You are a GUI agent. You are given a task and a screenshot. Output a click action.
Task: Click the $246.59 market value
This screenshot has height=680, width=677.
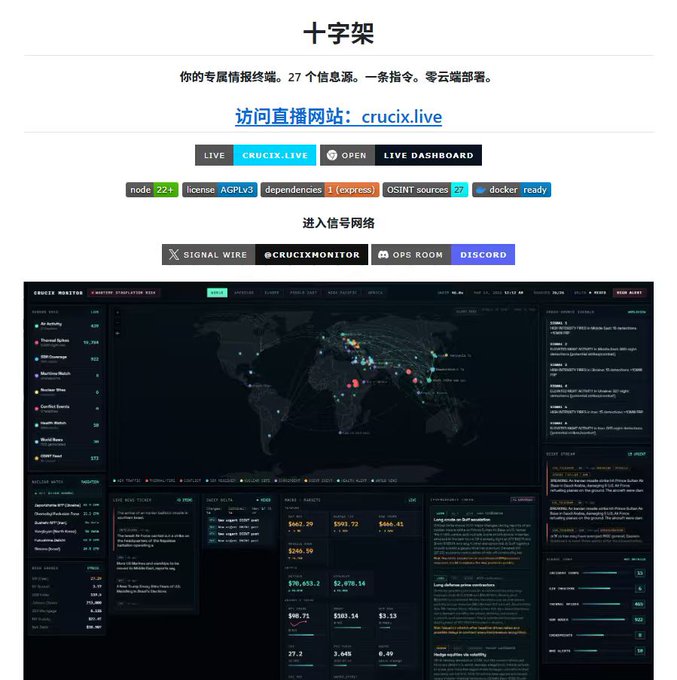click(301, 551)
